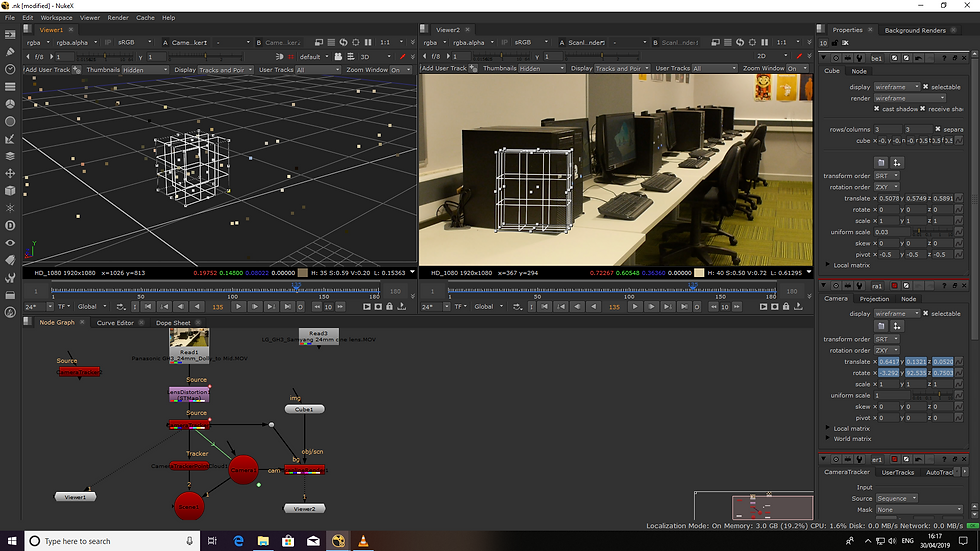Click Cube translate animation curve icon
This screenshot has height=551, width=980.
959,198
